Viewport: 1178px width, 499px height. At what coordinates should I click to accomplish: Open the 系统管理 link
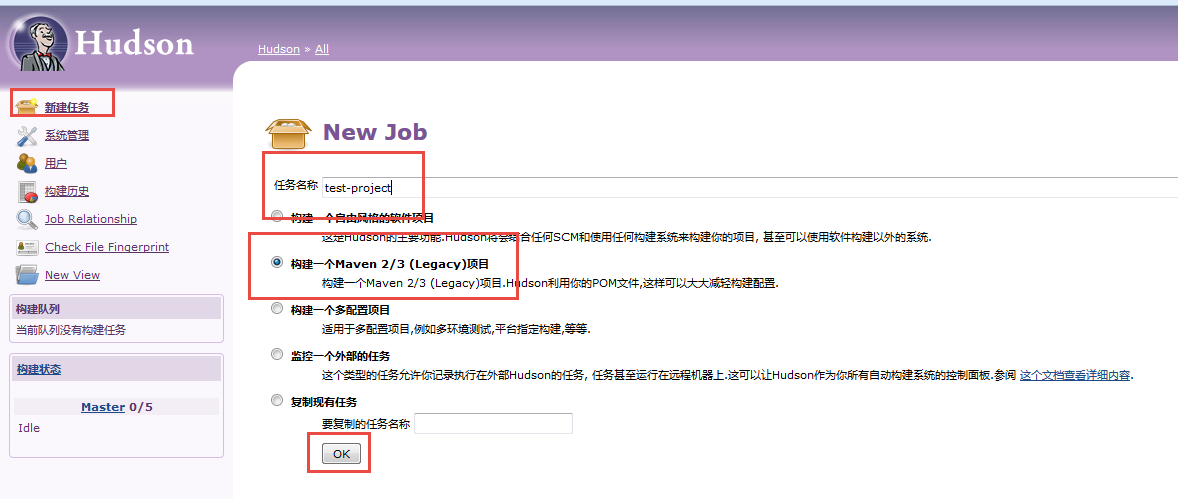coord(67,135)
